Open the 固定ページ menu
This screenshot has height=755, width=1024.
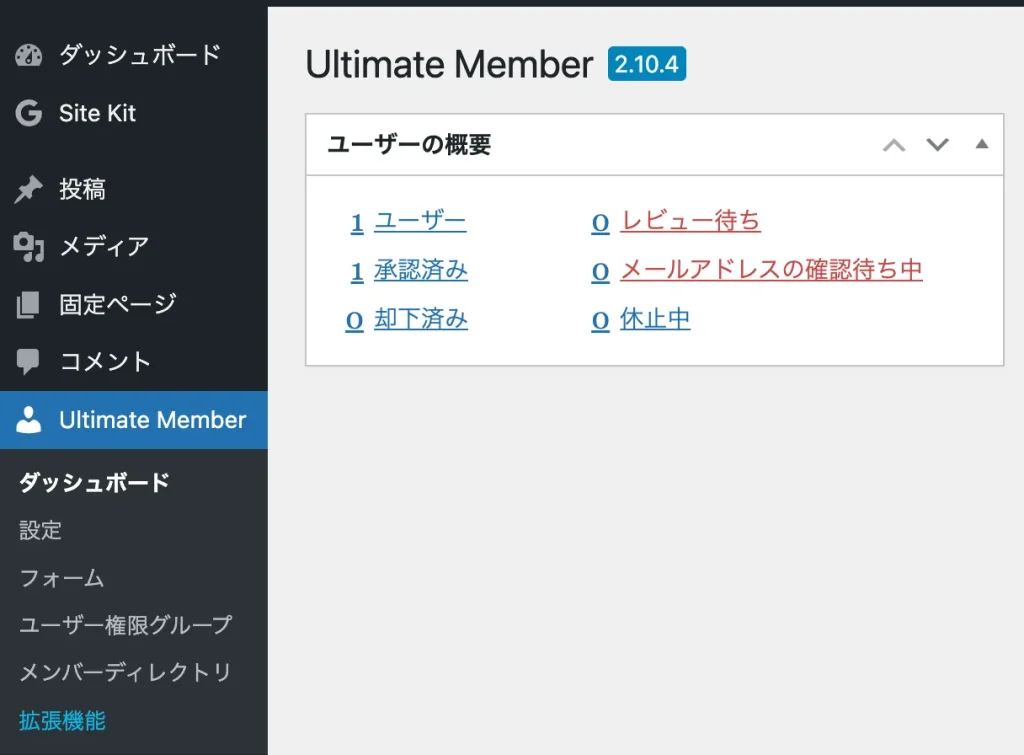(x=134, y=304)
